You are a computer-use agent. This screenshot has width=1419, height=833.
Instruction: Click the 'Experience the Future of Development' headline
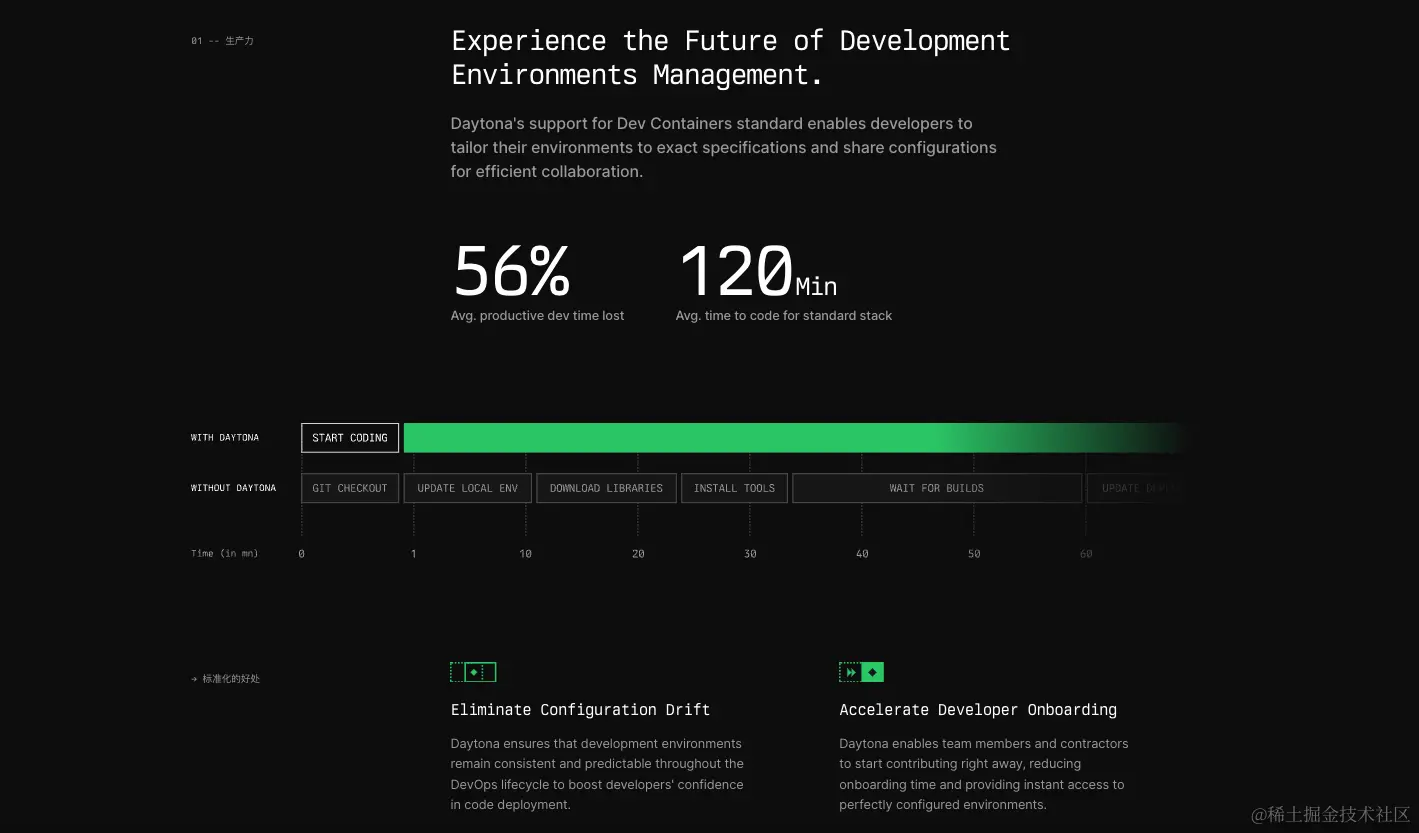pos(731,58)
